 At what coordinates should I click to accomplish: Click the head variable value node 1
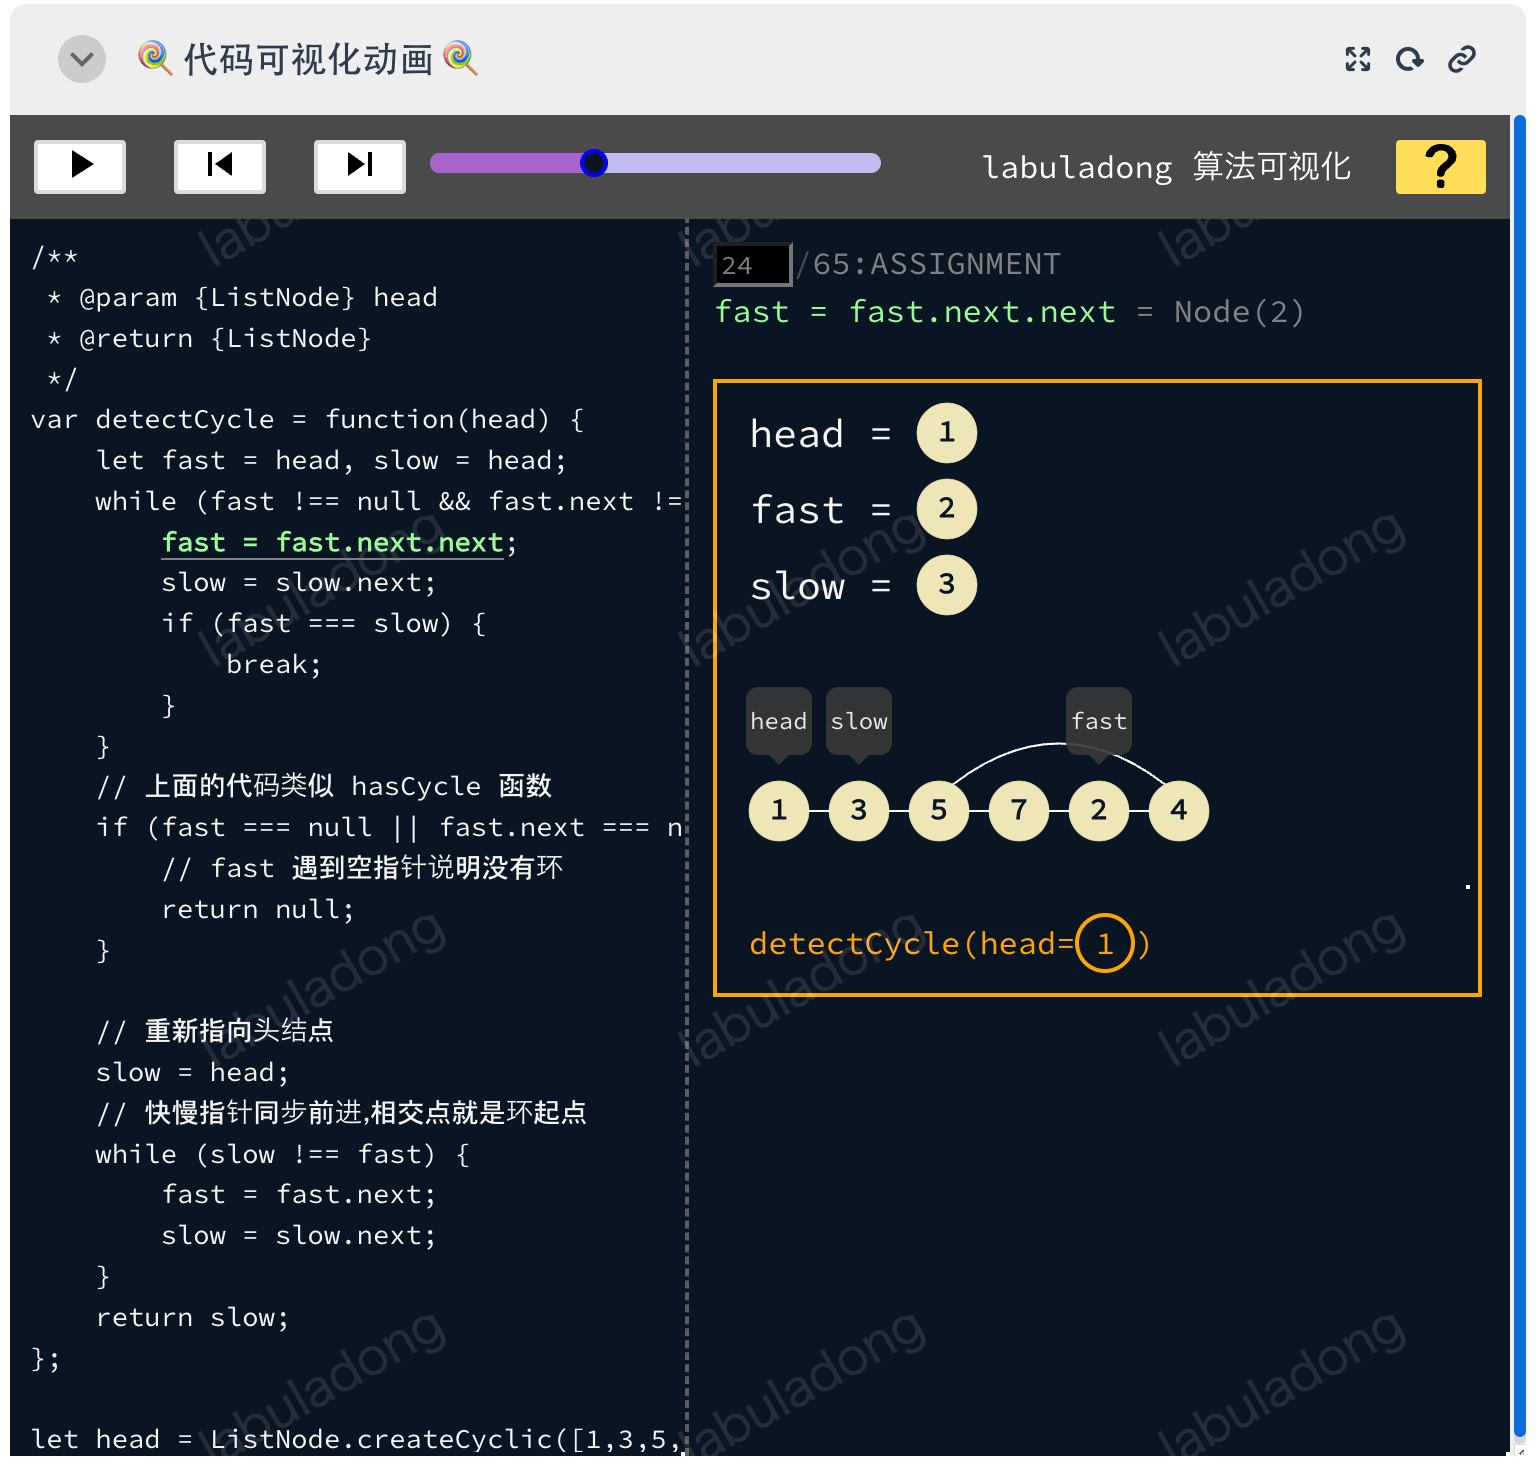tap(946, 433)
